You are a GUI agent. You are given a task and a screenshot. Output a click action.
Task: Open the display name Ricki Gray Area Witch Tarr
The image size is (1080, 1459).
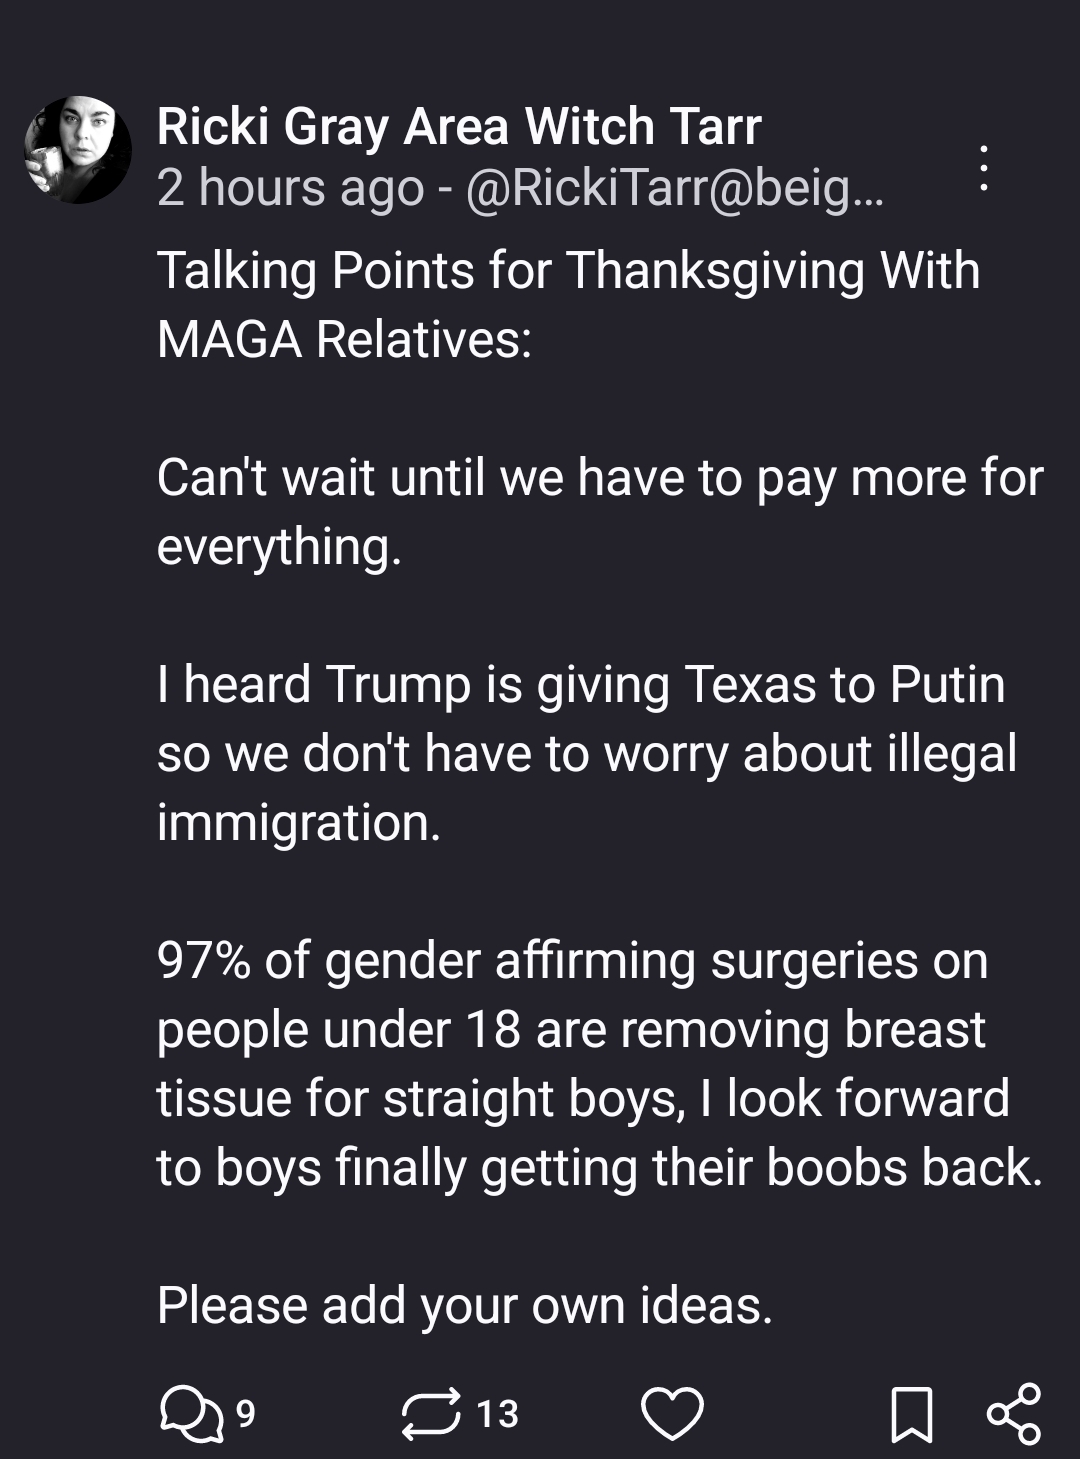click(x=459, y=127)
